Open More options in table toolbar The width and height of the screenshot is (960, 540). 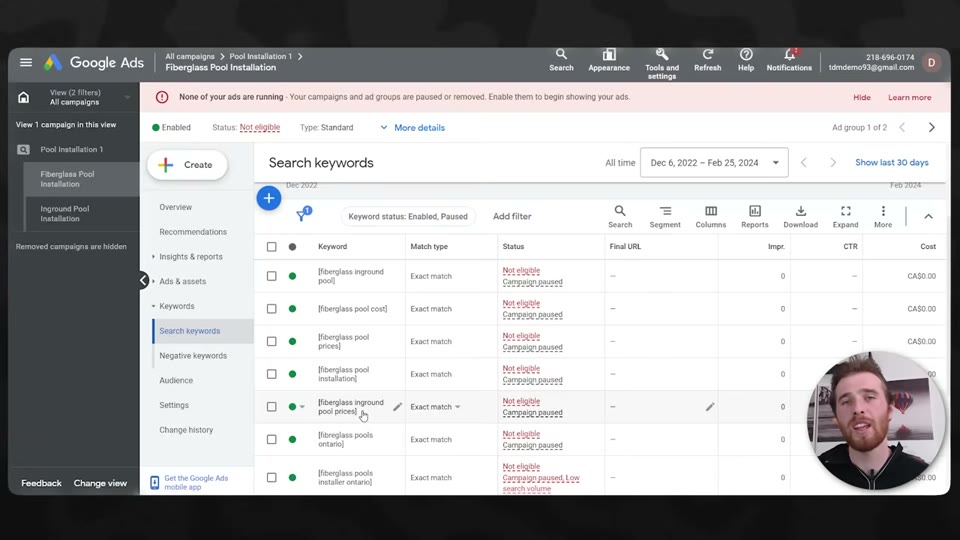pos(883,217)
